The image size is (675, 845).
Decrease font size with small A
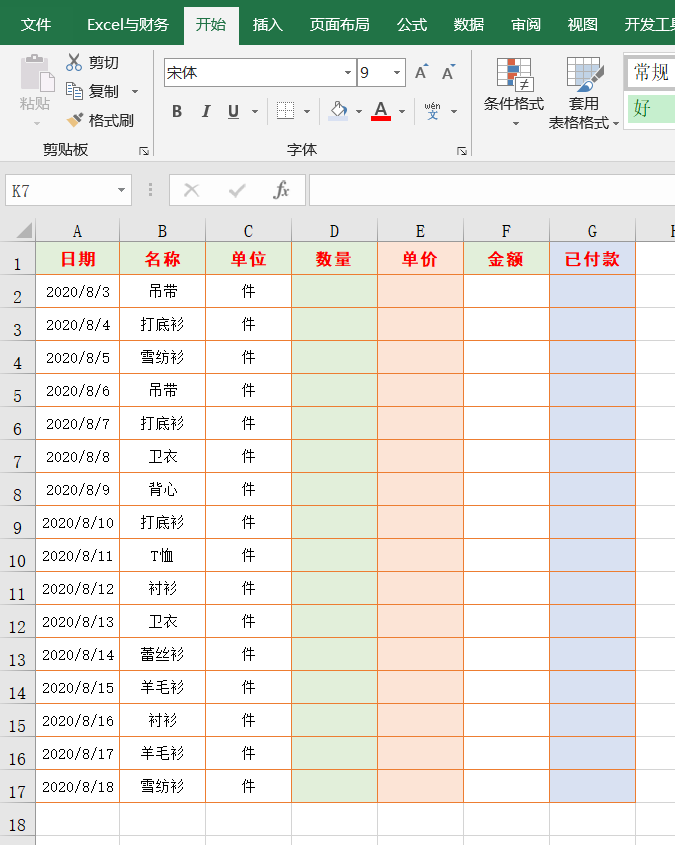448,72
